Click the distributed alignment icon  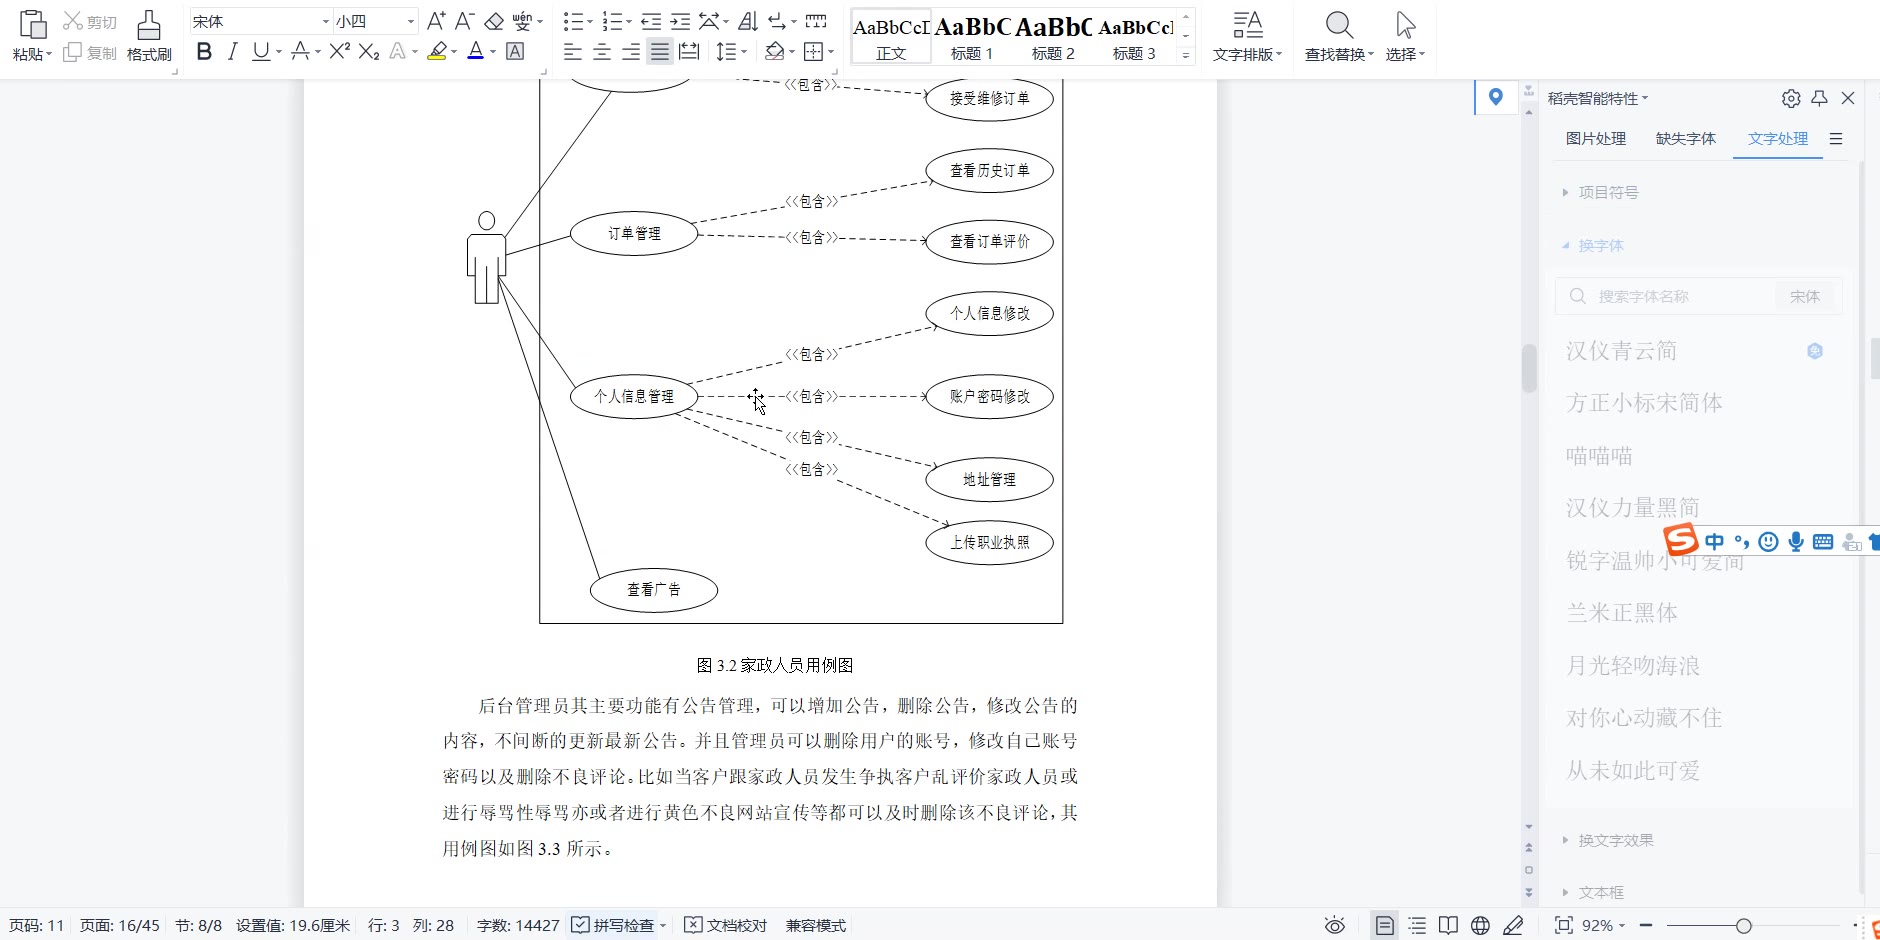689,52
